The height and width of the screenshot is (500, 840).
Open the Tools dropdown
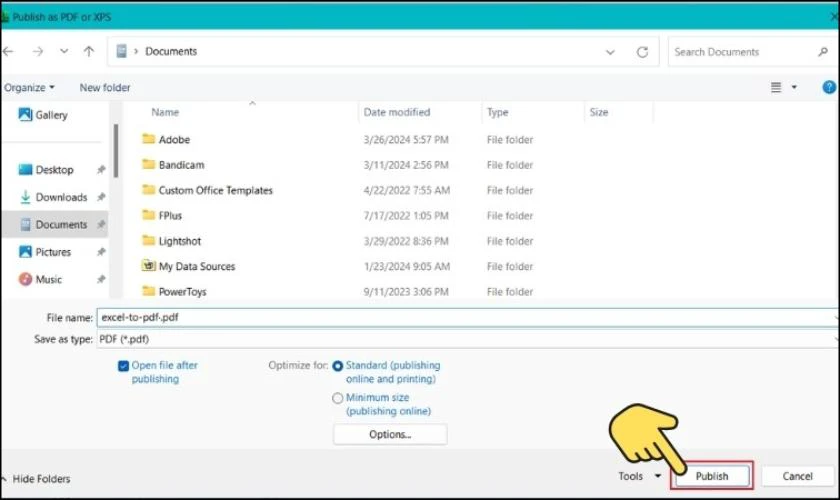click(639, 476)
